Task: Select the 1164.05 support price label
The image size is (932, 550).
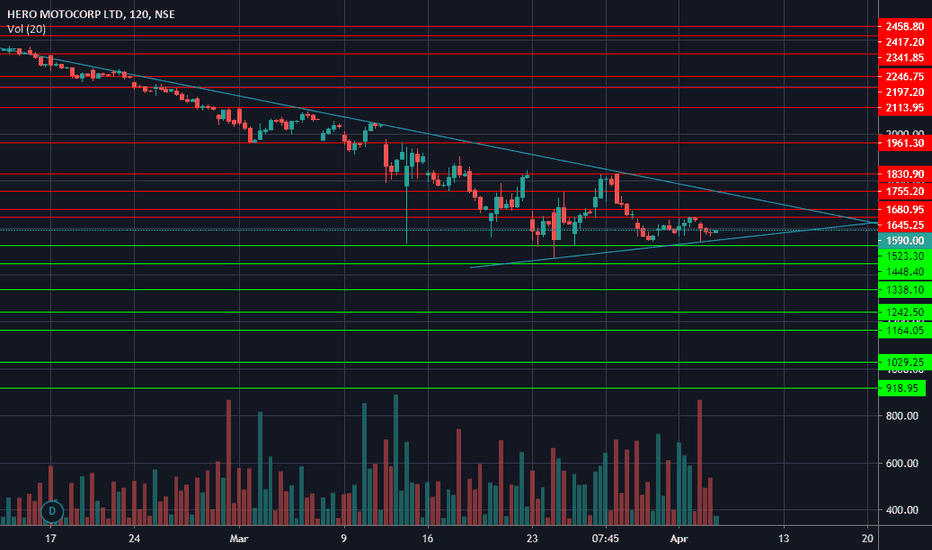Action: [x=905, y=331]
